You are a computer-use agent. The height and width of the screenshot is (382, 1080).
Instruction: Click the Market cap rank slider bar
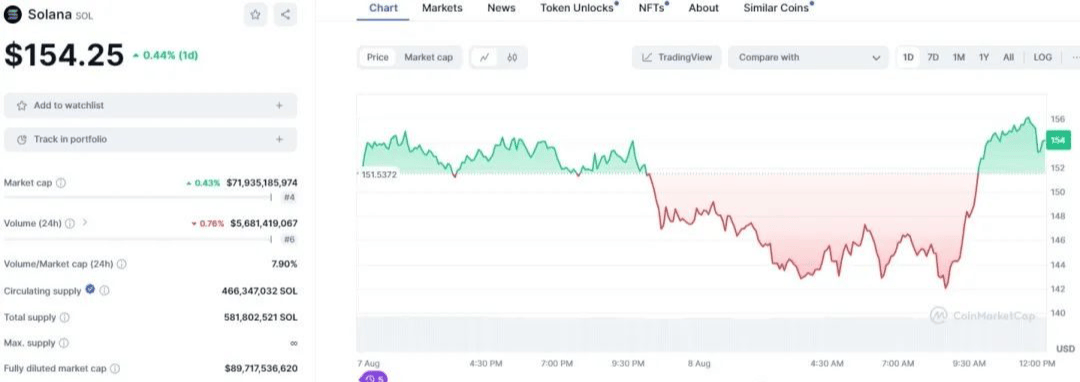138,197
